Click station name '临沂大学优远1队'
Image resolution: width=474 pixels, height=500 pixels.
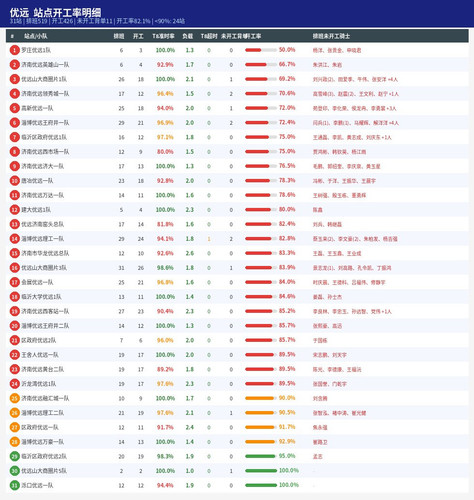click(x=41, y=297)
